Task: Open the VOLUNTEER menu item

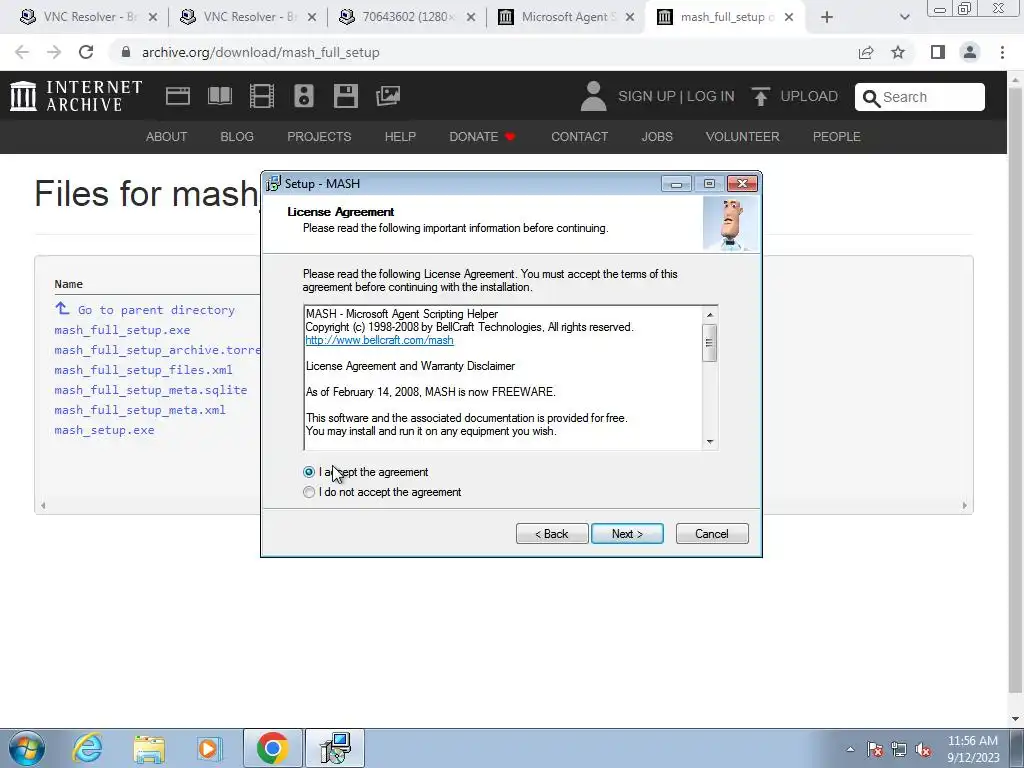Action: click(x=743, y=136)
